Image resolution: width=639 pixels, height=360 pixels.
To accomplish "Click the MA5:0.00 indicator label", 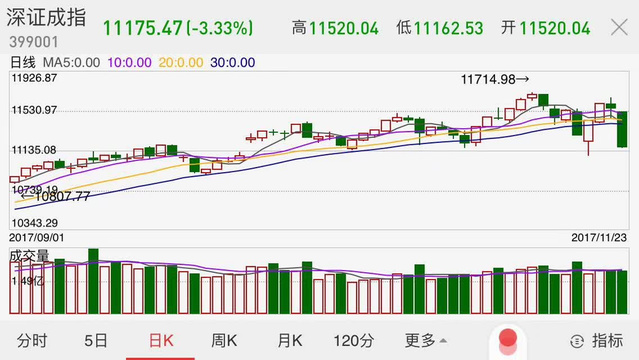I will pyautogui.click(x=71, y=62).
